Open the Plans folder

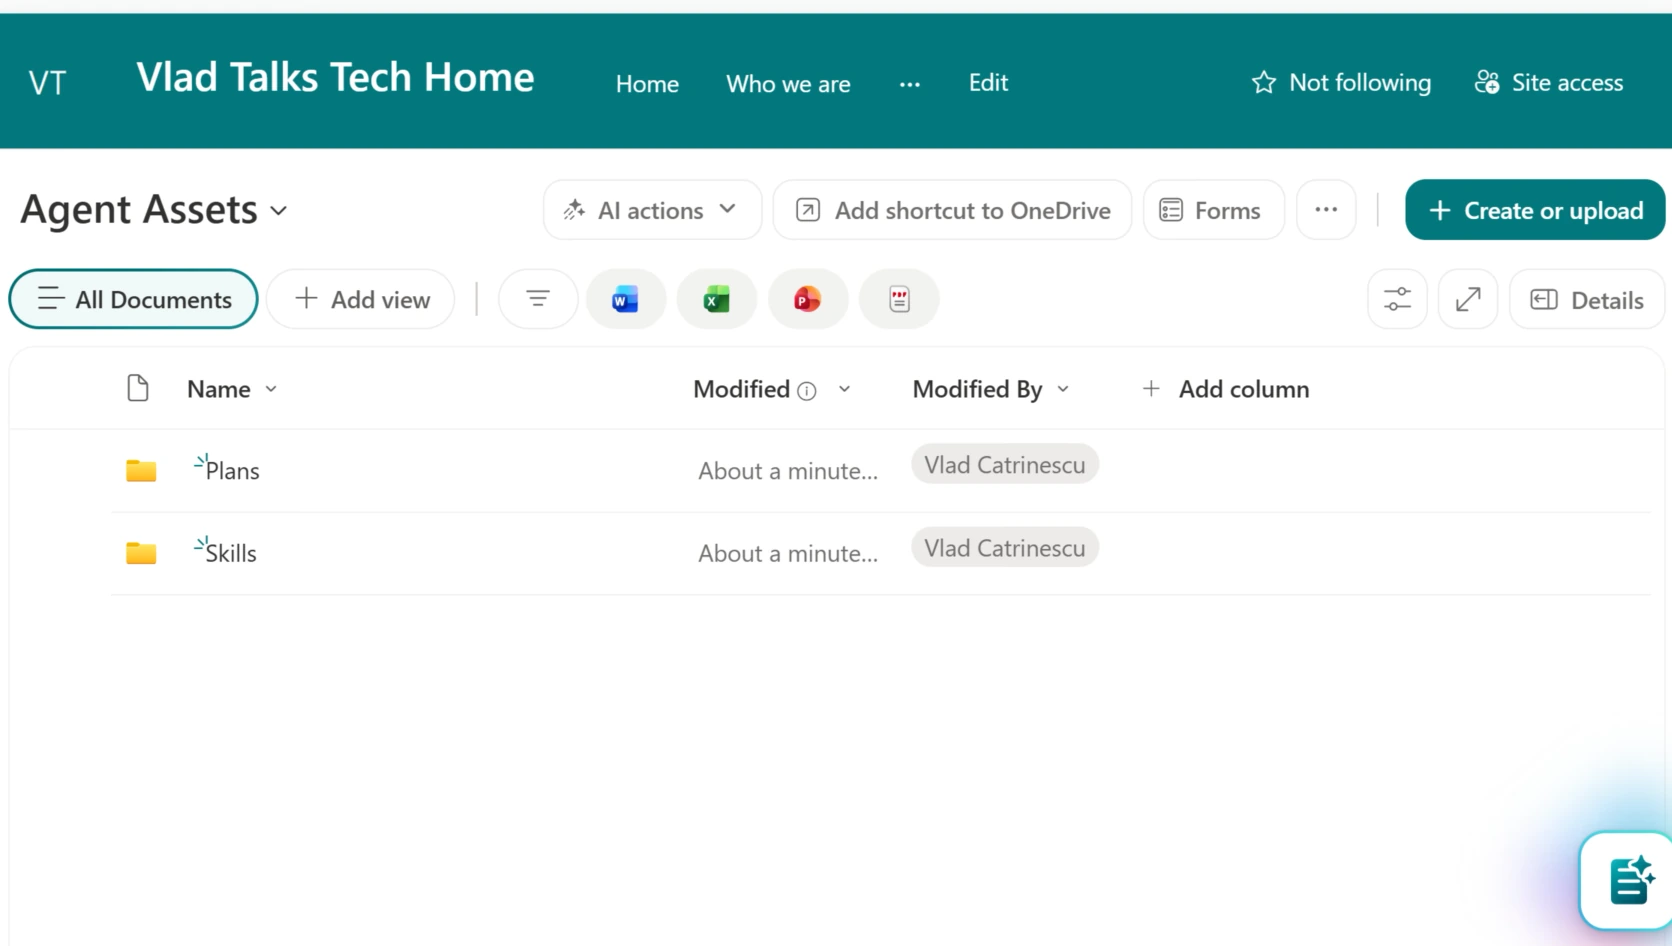click(232, 471)
